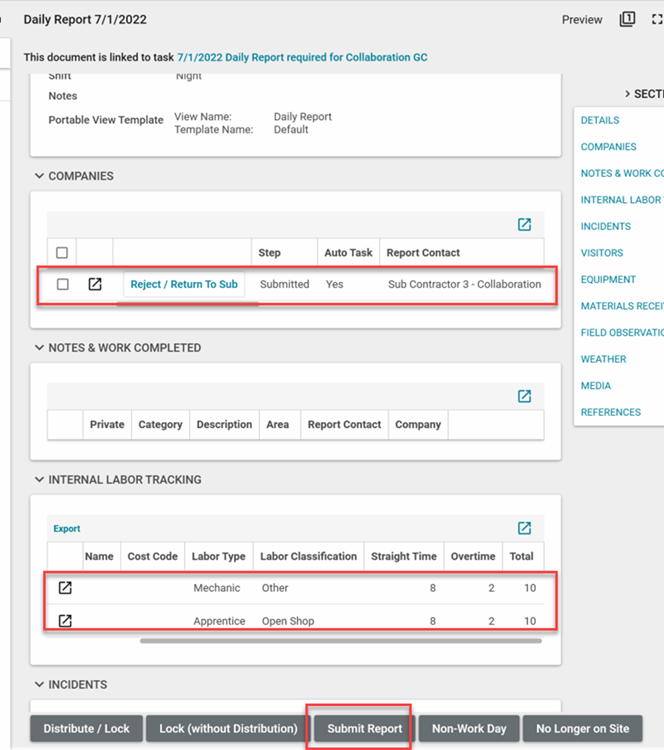Jump to Weather in sections list

[603, 359]
